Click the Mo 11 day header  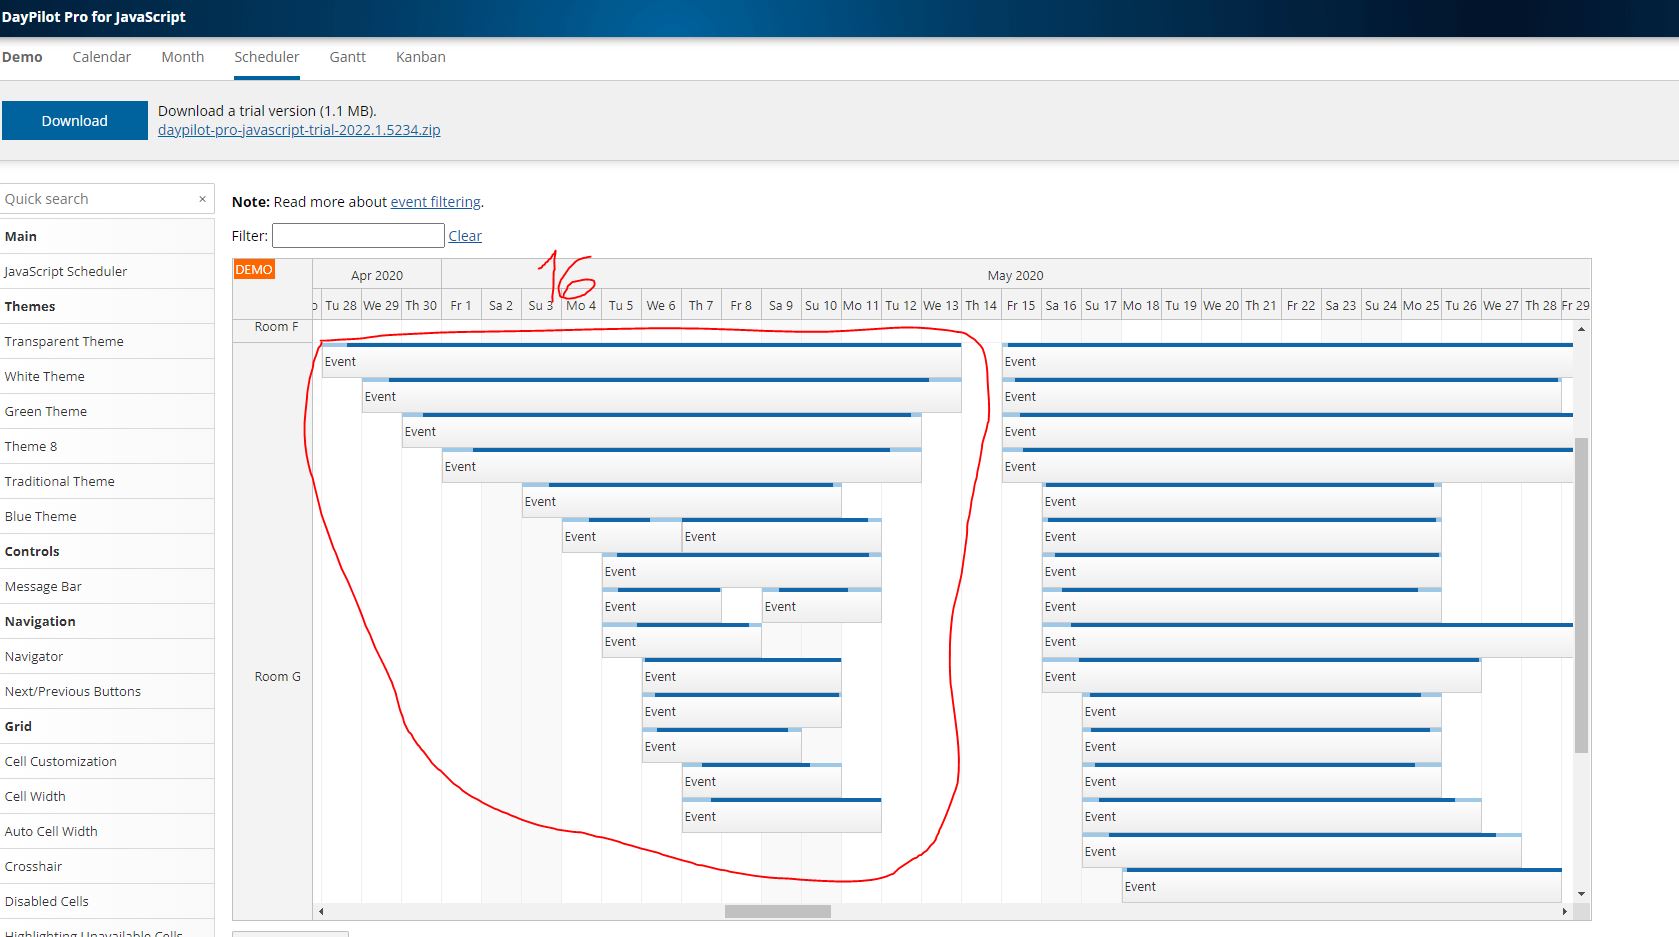861,306
